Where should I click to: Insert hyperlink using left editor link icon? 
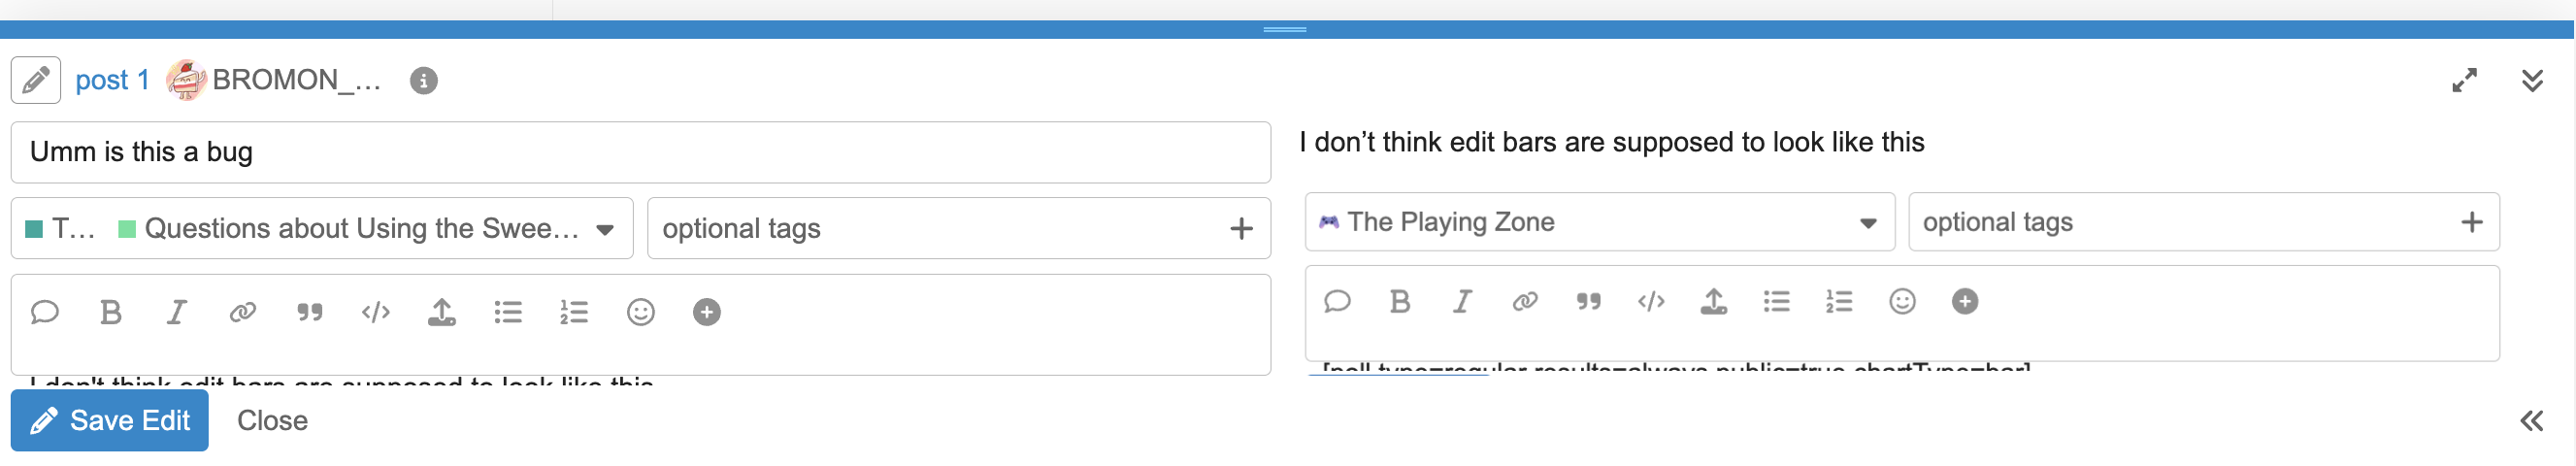243,313
